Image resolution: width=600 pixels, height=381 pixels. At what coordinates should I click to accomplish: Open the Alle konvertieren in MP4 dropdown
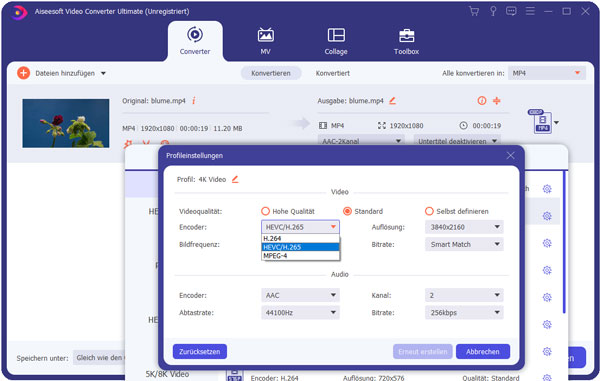coord(547,73)
